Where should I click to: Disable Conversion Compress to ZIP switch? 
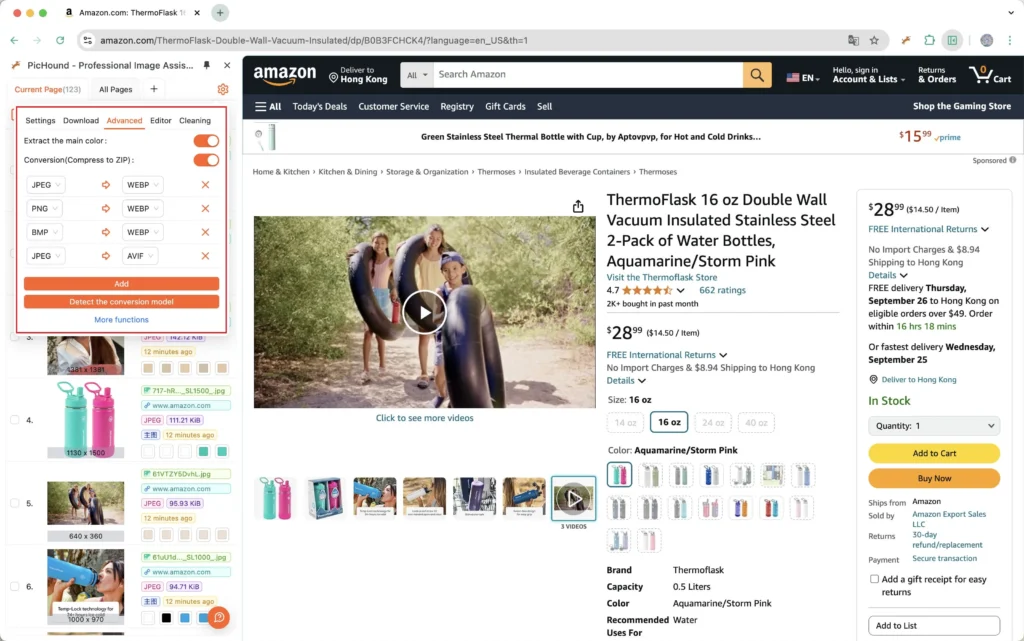pos(206,160)
